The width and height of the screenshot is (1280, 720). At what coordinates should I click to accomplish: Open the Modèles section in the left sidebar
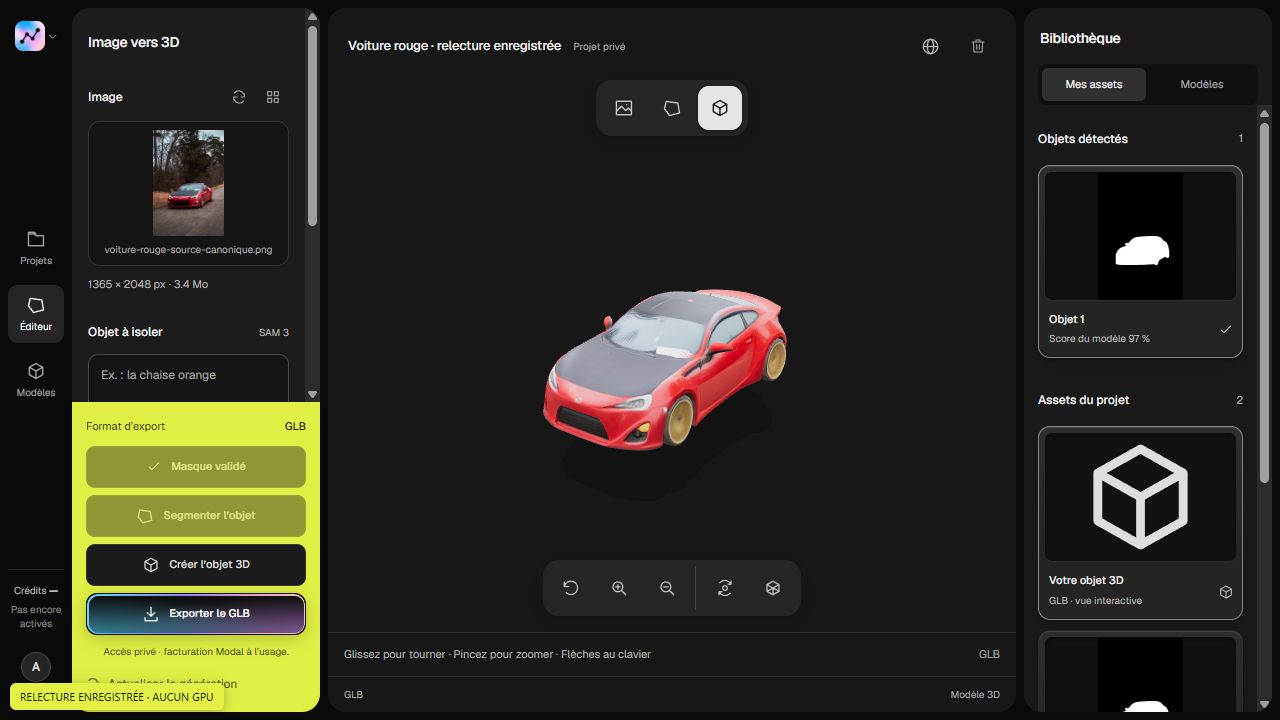(x=36, y=380)
